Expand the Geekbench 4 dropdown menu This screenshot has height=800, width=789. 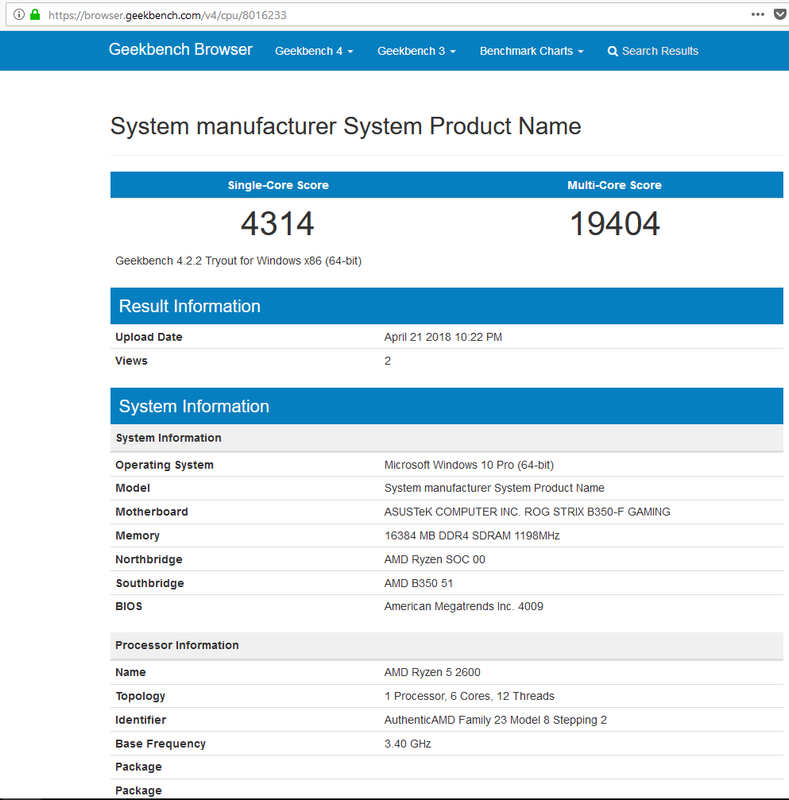coord(314,51)
